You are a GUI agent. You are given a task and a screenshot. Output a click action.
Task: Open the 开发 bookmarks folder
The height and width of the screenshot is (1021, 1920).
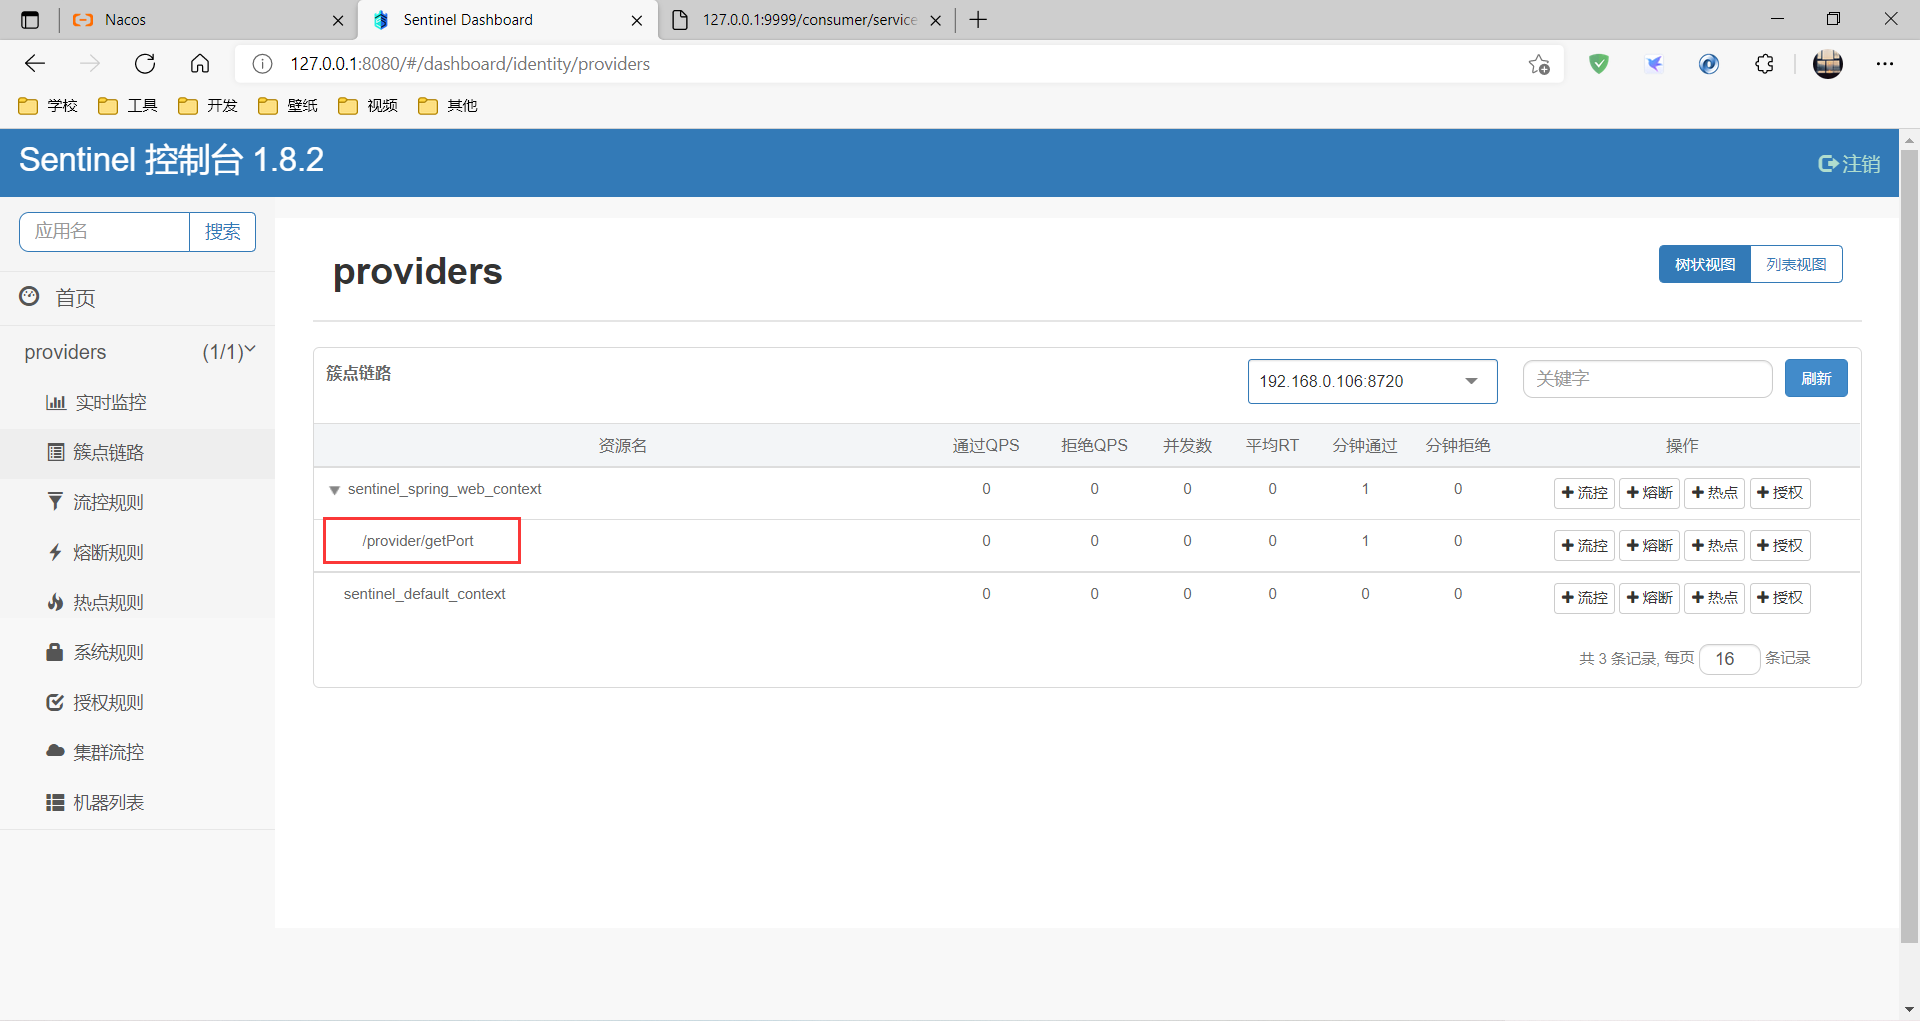tap(208, 106)
